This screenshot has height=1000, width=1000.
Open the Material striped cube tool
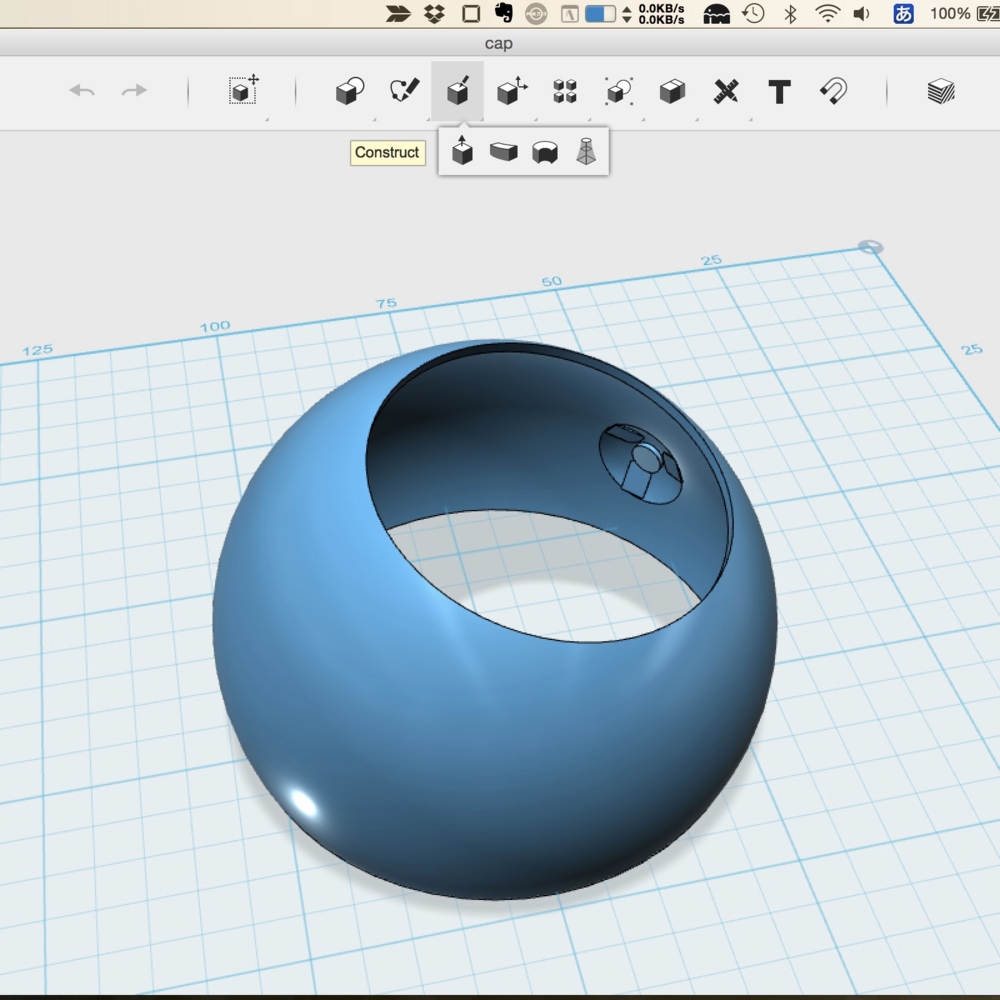click(x=941, y=91)
